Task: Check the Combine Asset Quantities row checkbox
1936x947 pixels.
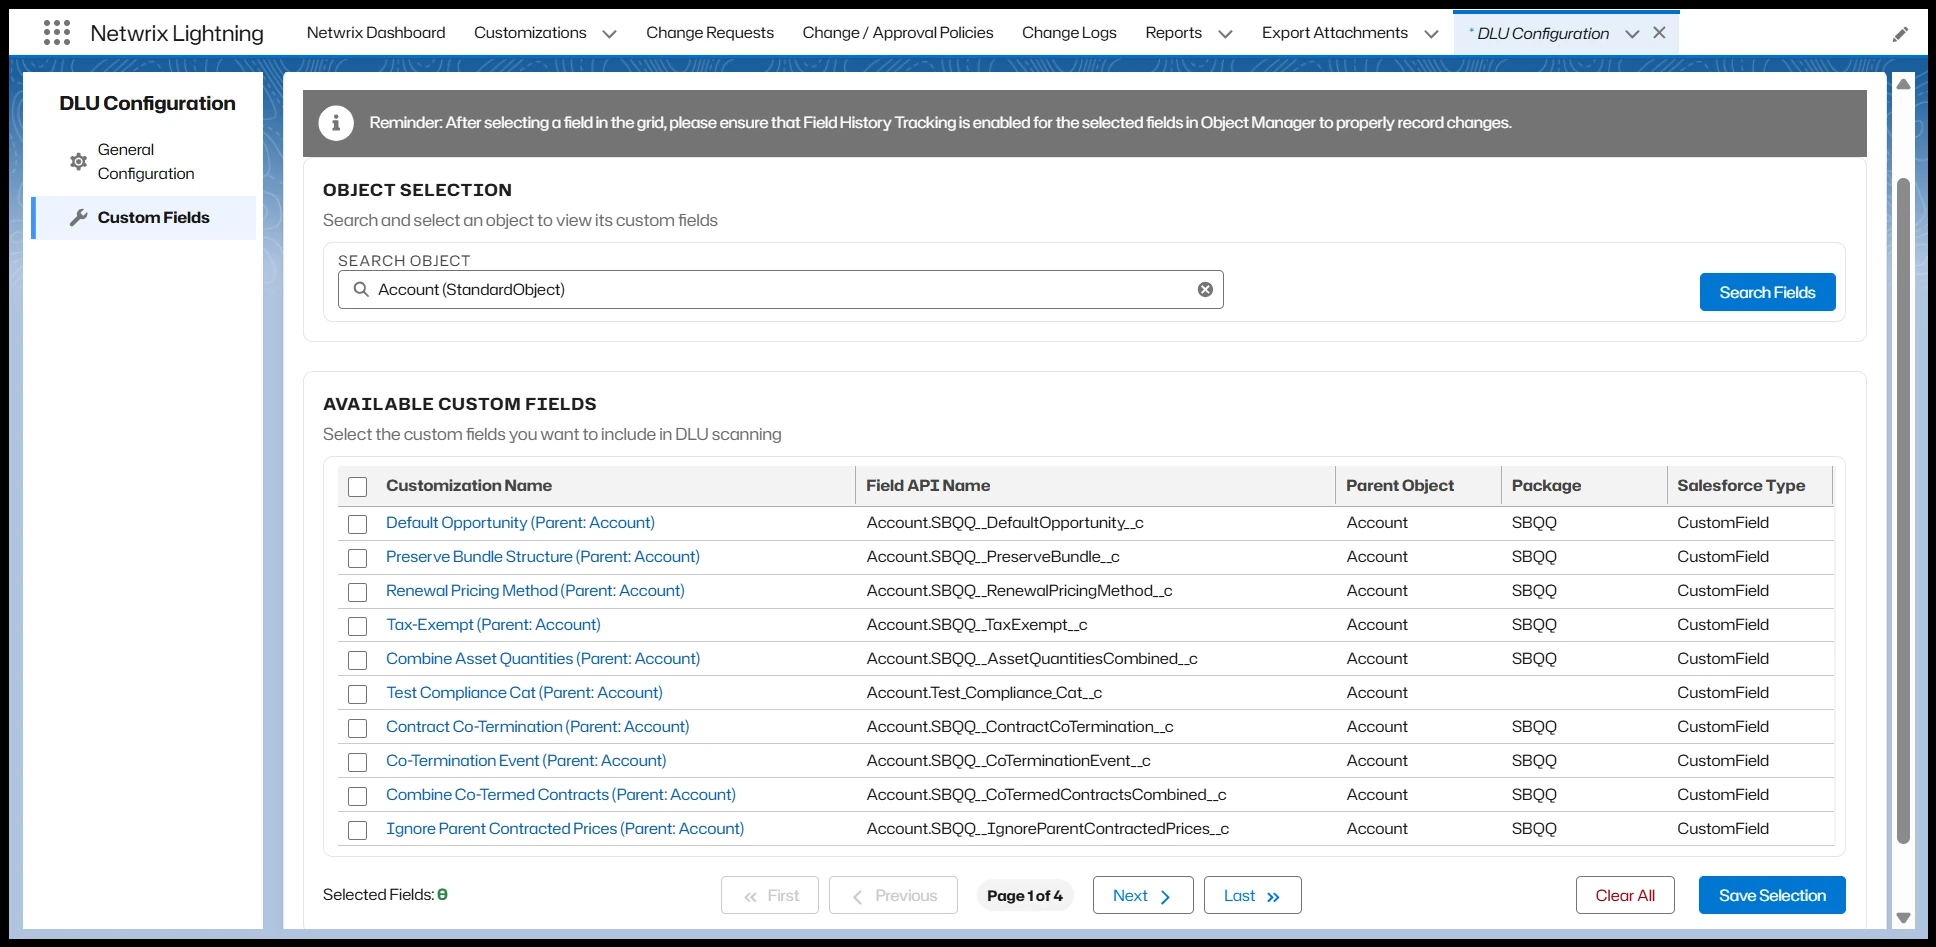Action: [357, 660]
